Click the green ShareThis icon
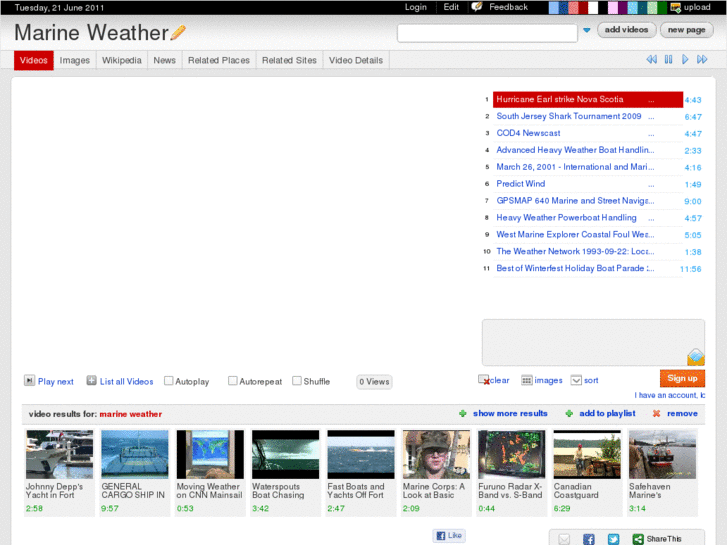 click(638, 539)
